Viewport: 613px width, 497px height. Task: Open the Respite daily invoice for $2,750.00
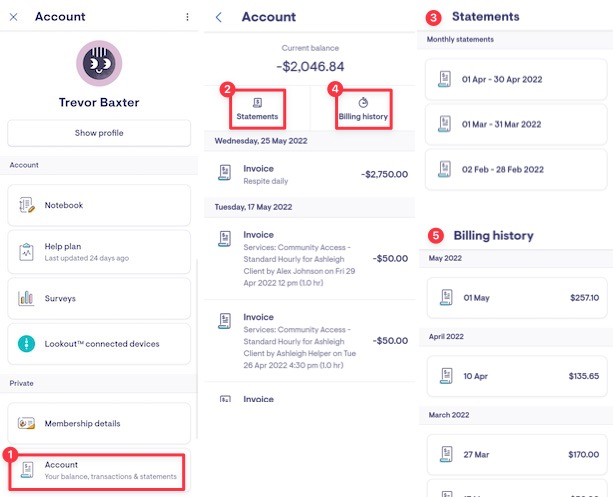click(311, 174)
